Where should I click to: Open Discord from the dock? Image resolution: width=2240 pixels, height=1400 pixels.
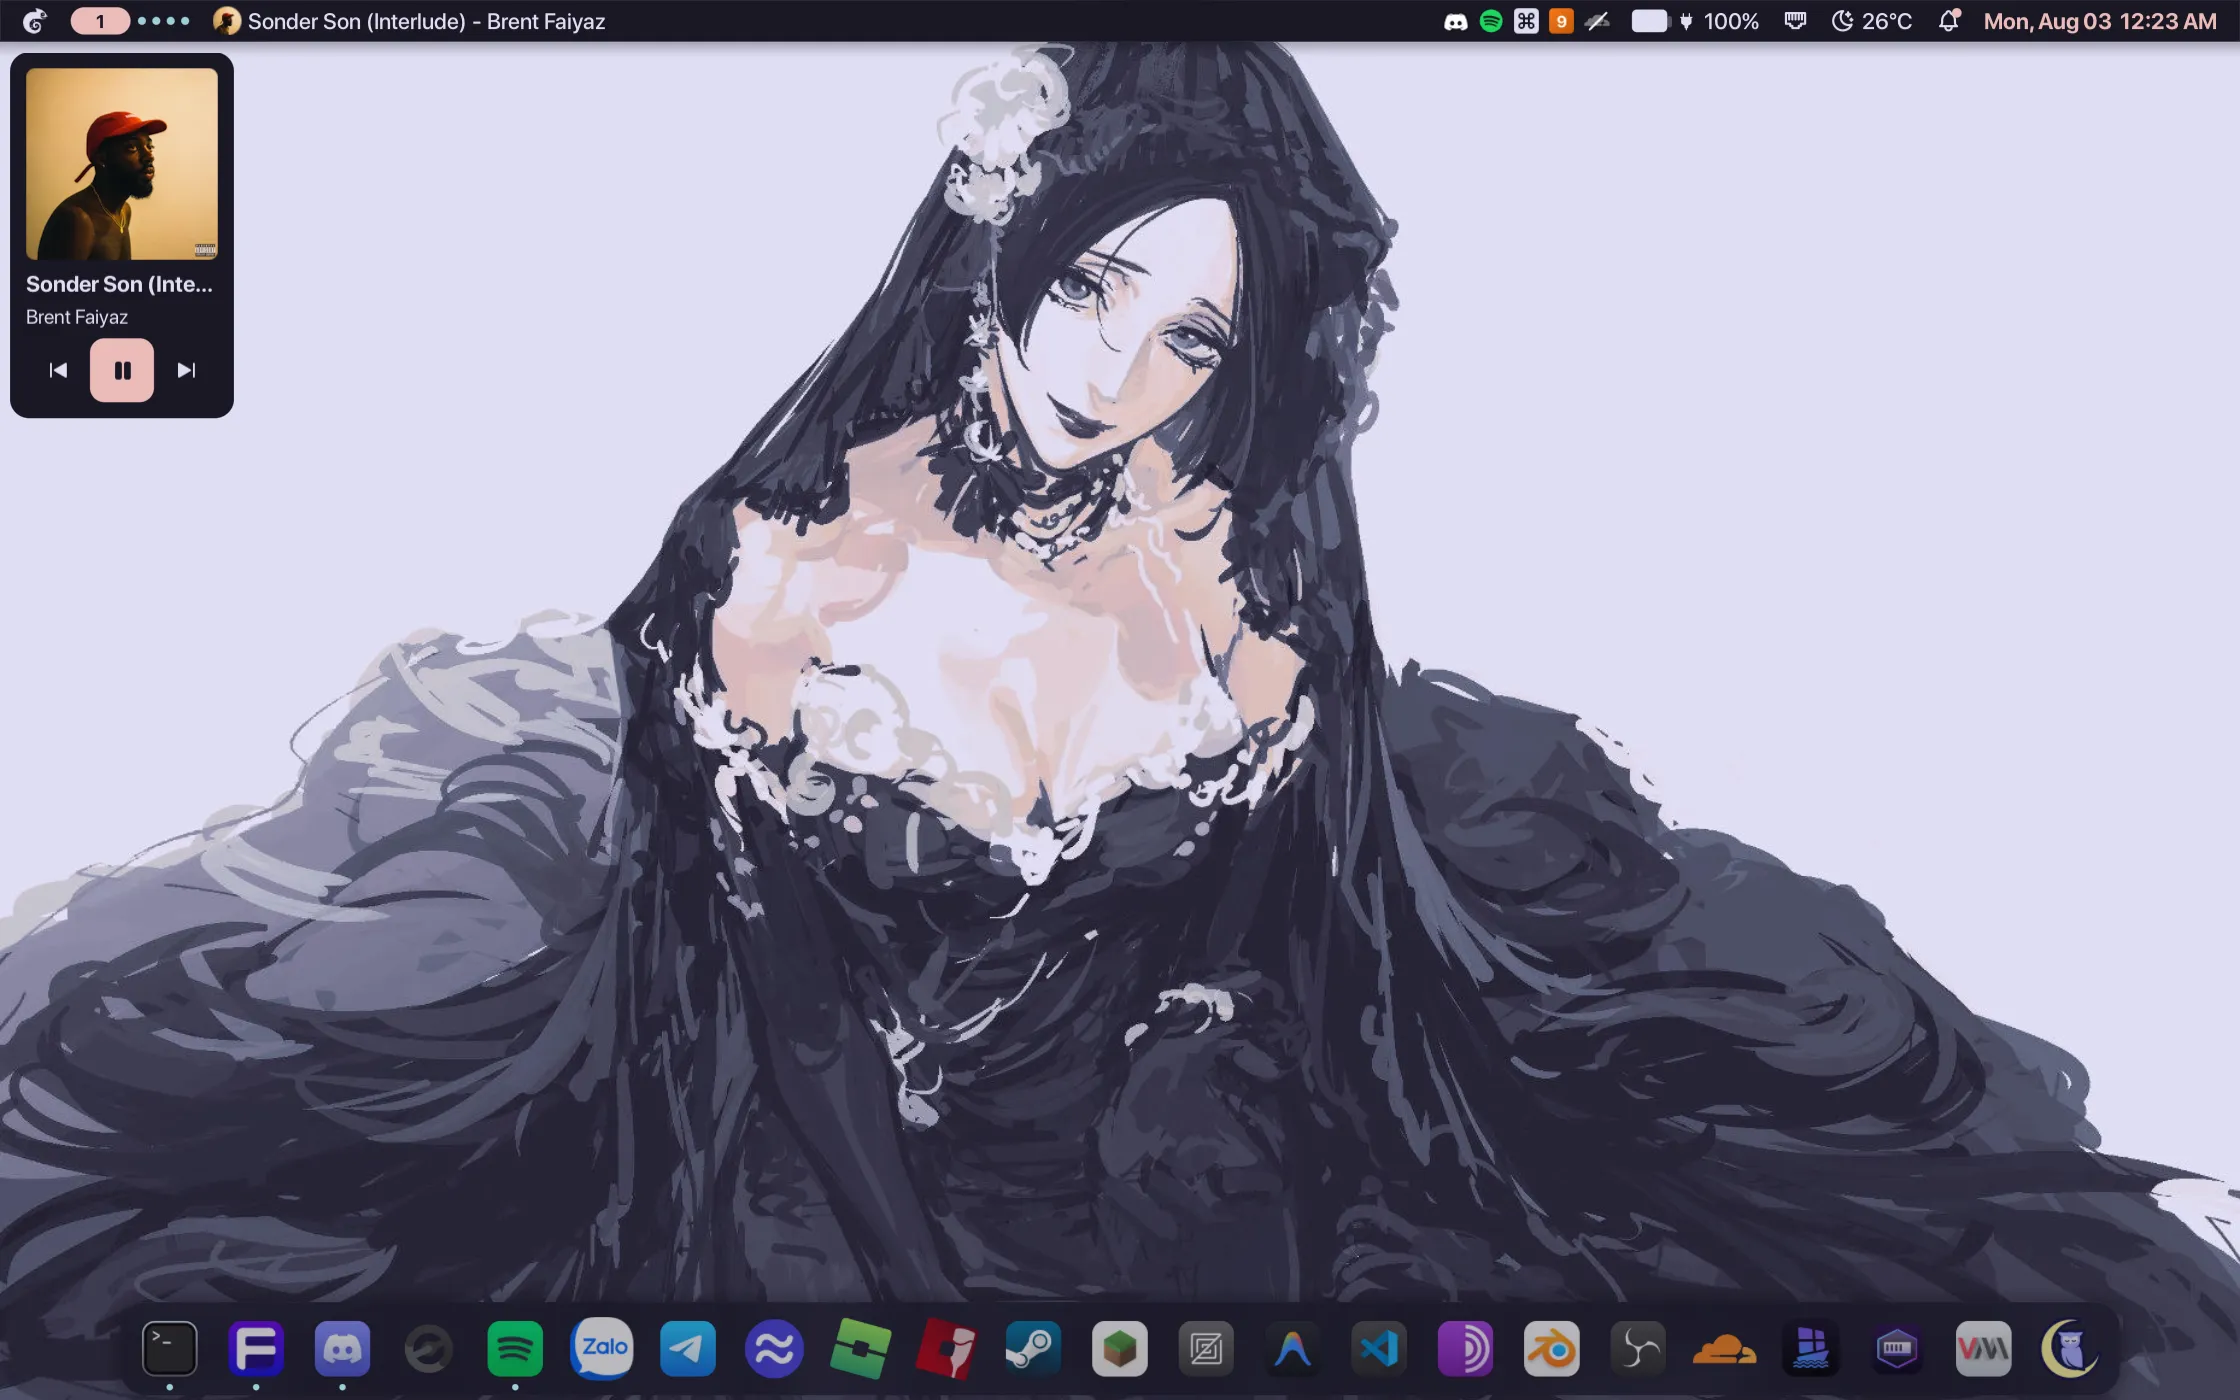[x=342, y=1349]
